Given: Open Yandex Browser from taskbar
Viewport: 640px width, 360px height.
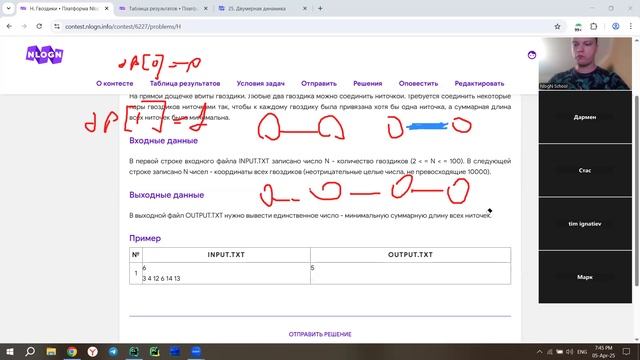Looking at the screenshot, I should tap(93, 351).
